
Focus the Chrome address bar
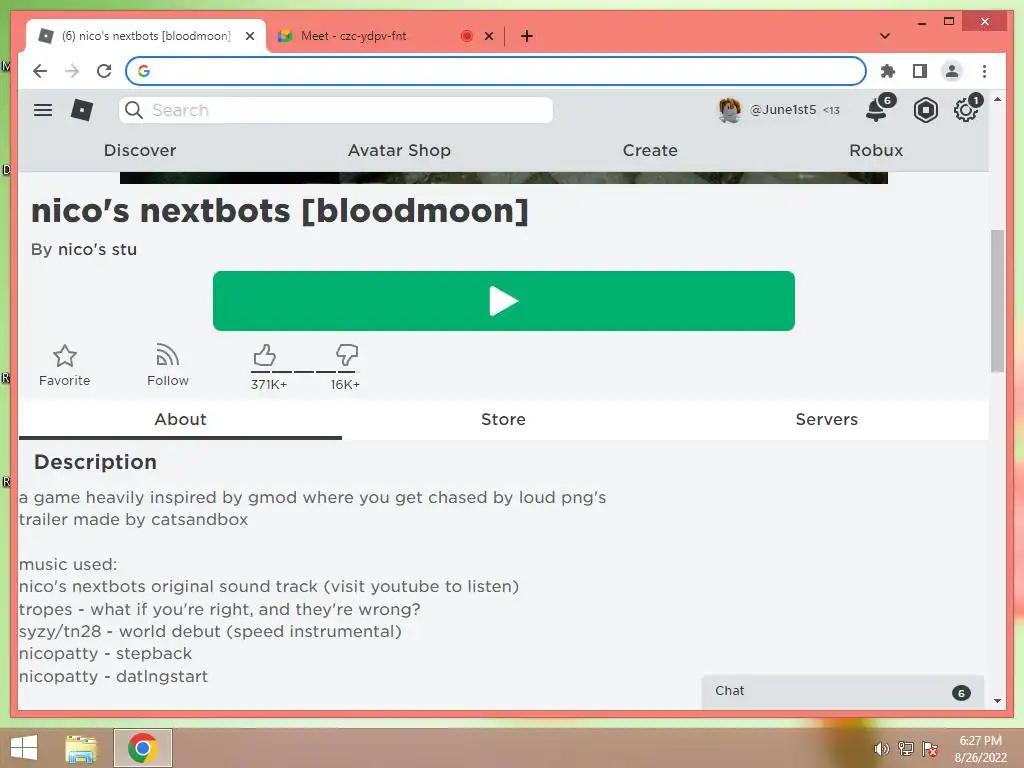point(496,71)
